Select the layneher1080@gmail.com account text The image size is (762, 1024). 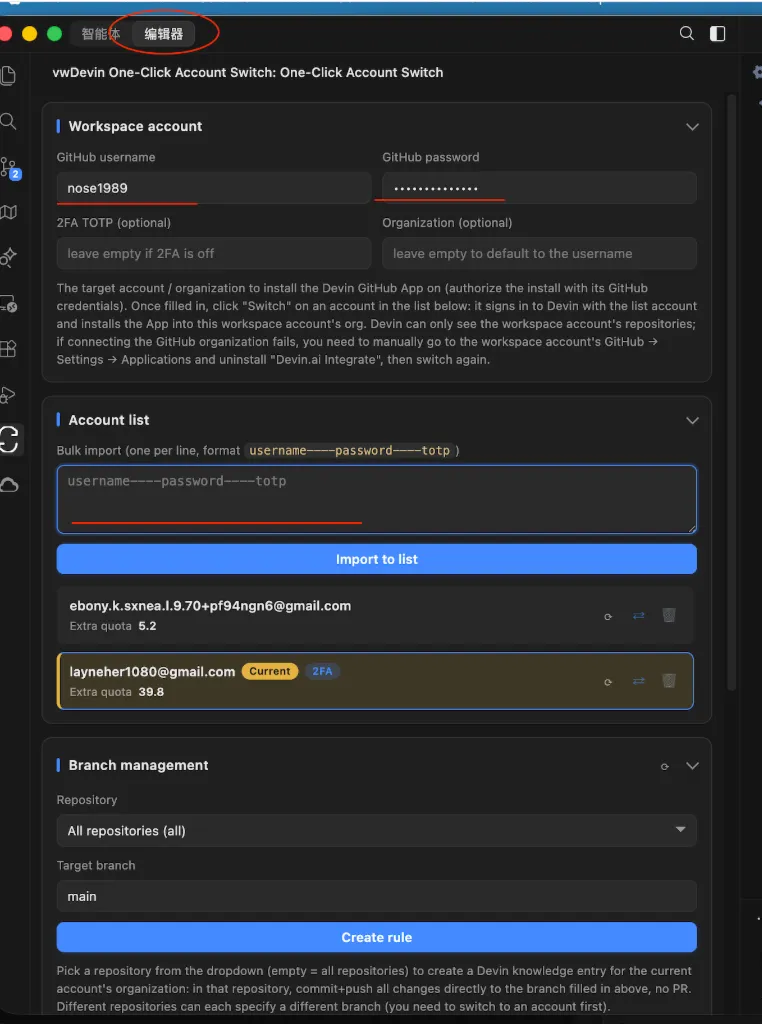click(x=152, y=671)
